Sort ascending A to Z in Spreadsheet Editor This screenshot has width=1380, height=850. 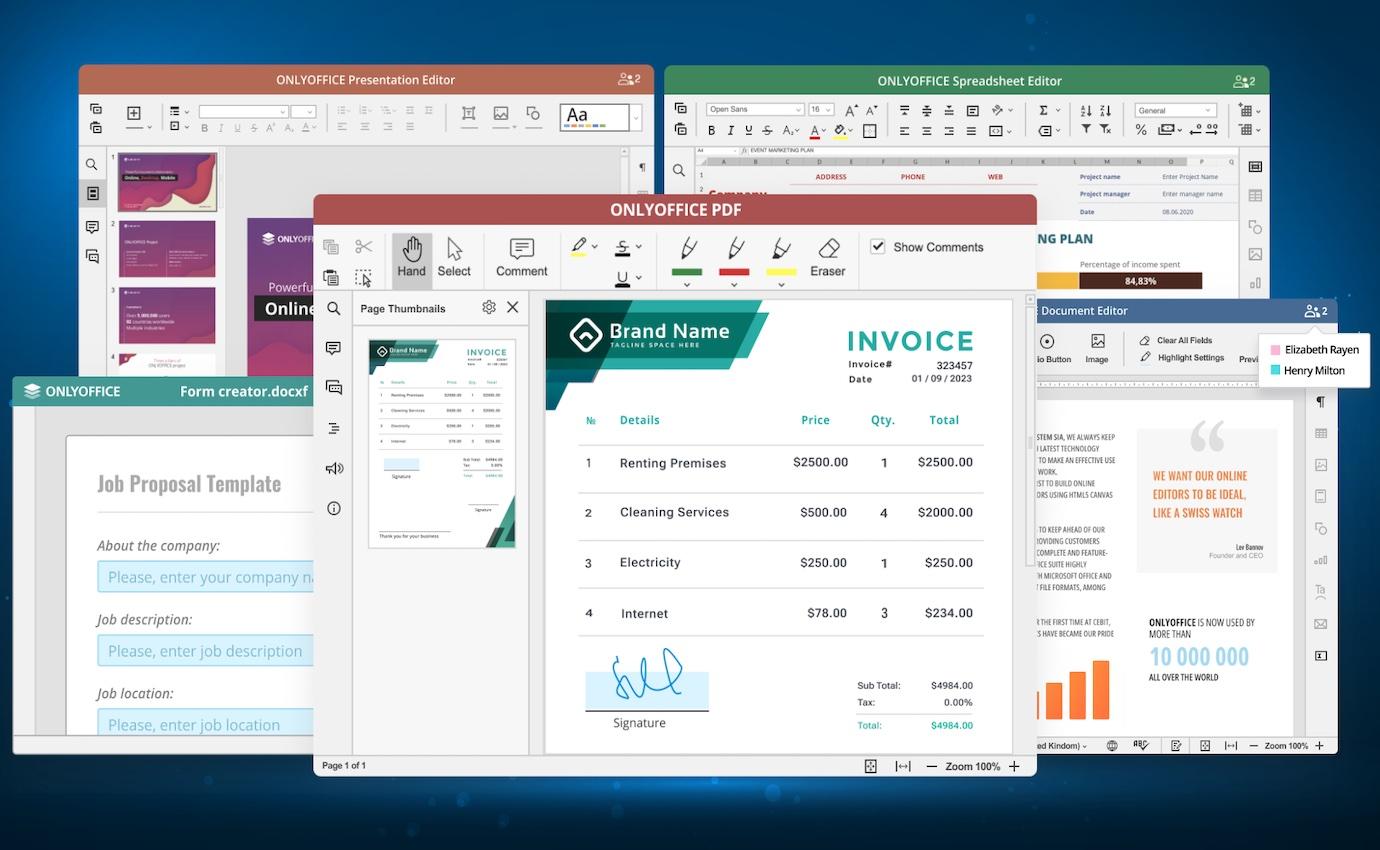(x=1086, y=110)
